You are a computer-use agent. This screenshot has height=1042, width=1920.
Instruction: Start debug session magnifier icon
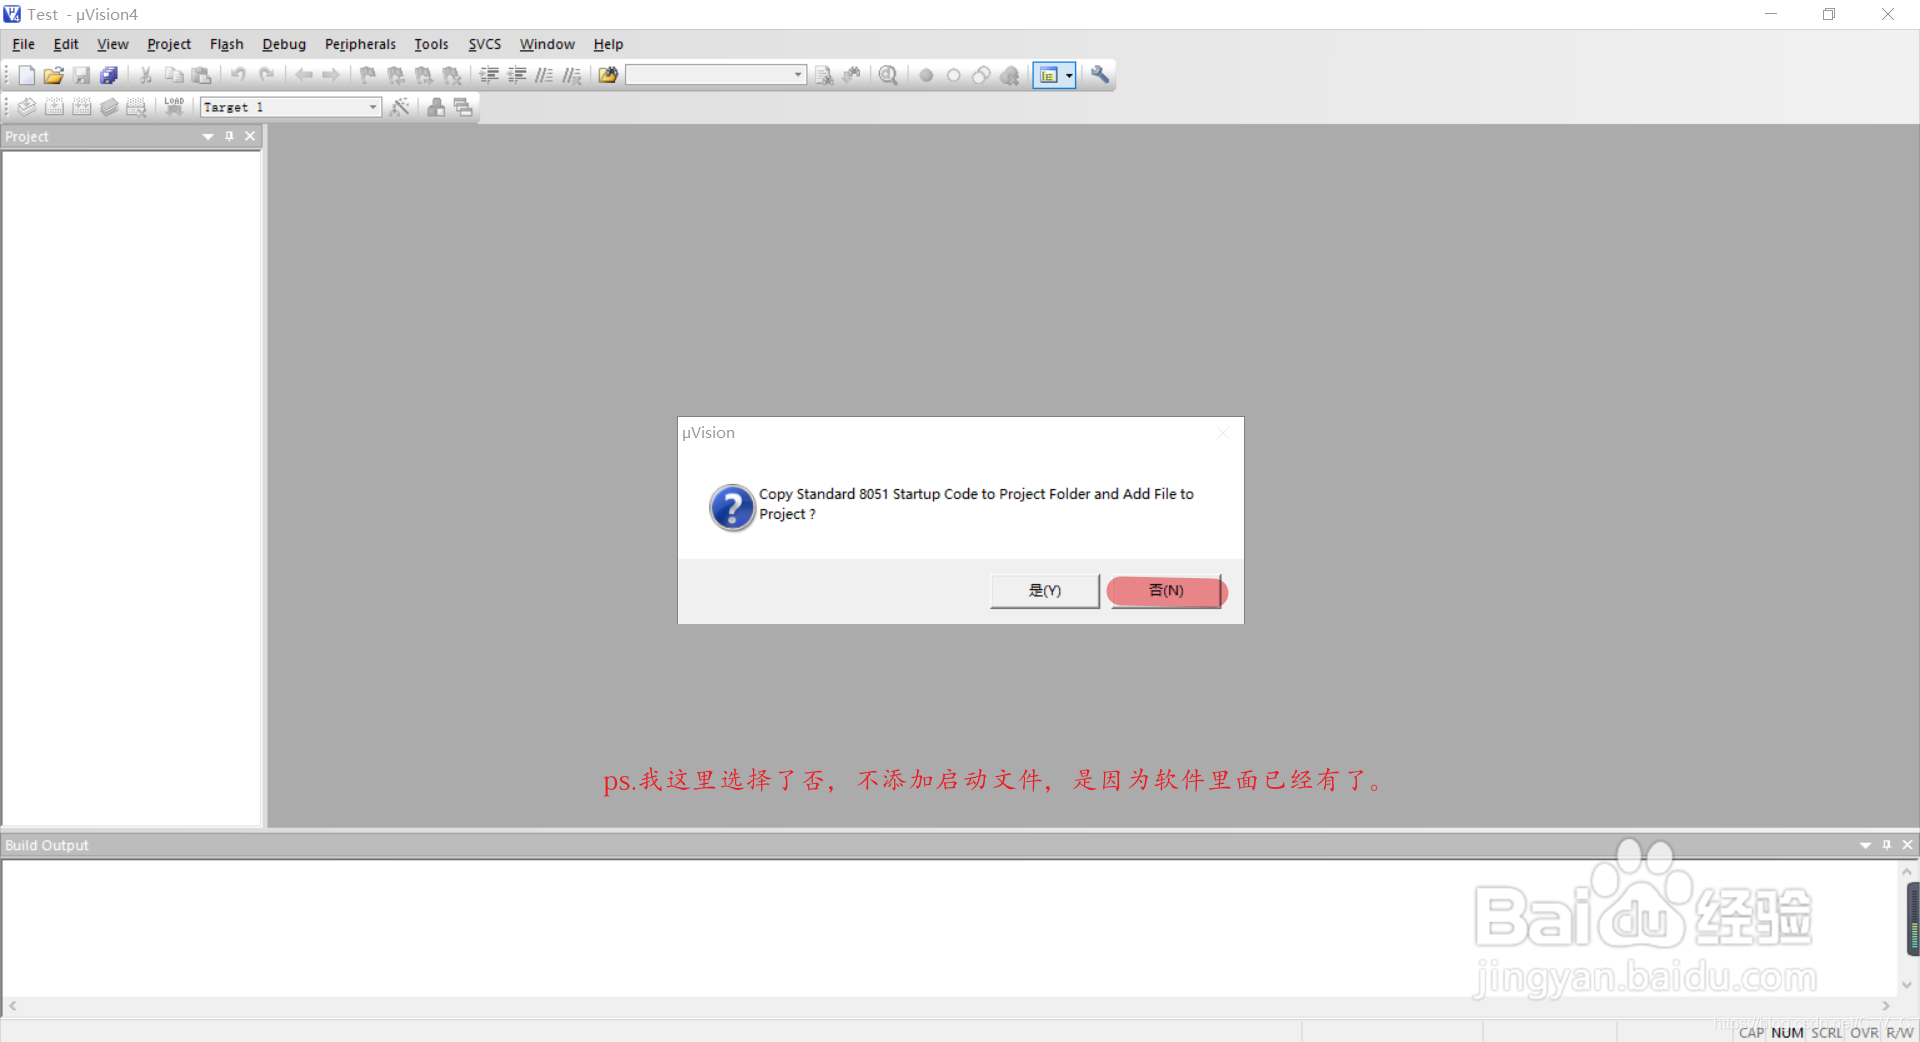point(888,75)
